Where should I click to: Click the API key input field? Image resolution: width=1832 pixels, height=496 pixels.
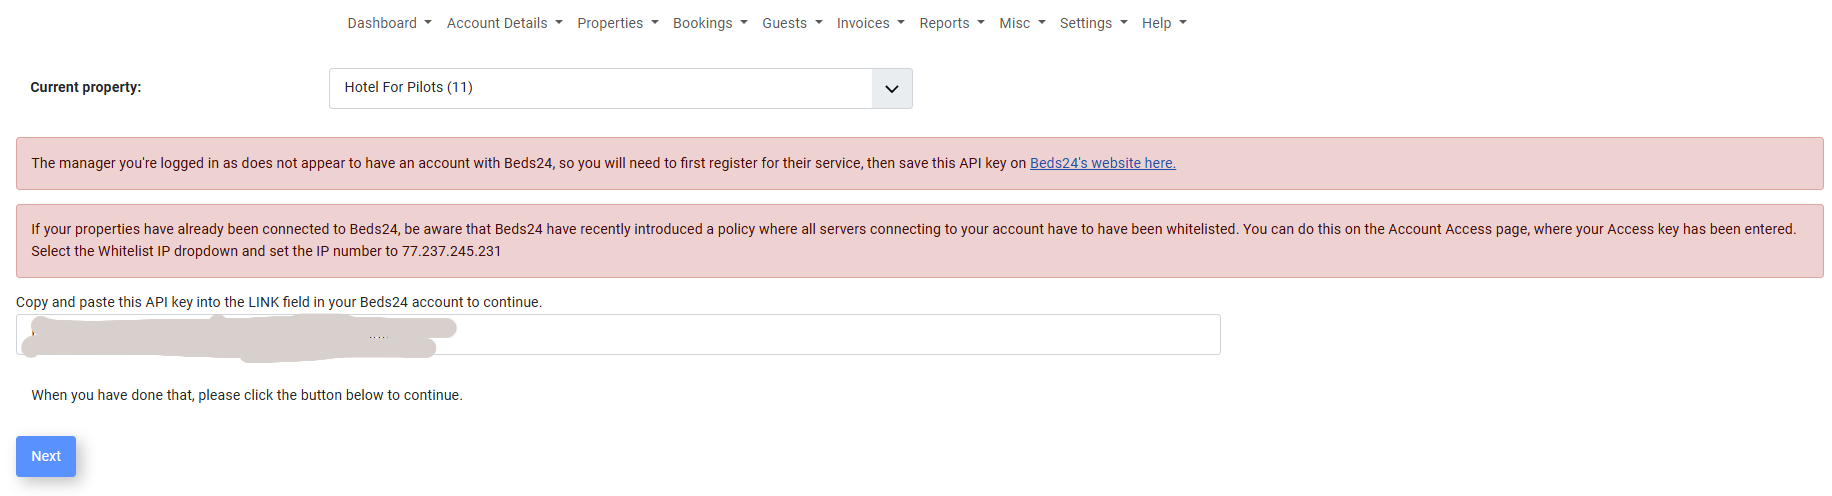[618, 335]
